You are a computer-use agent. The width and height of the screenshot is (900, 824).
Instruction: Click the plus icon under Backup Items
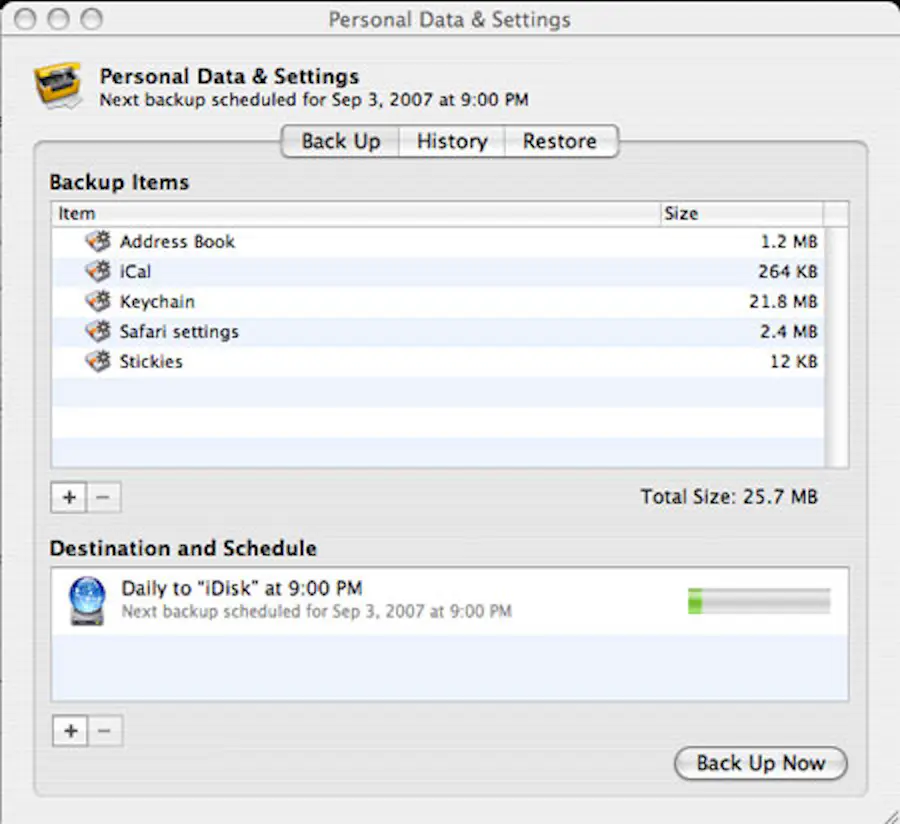click(68, 497)
